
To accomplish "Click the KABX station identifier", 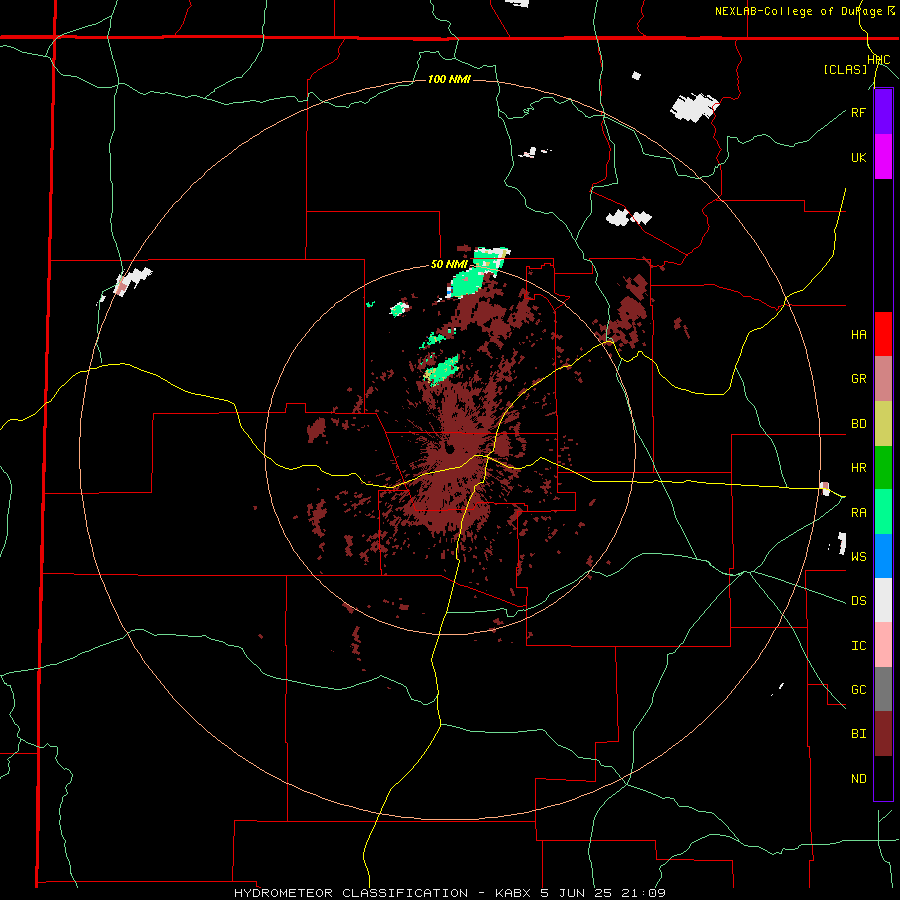I will (514, 893).
